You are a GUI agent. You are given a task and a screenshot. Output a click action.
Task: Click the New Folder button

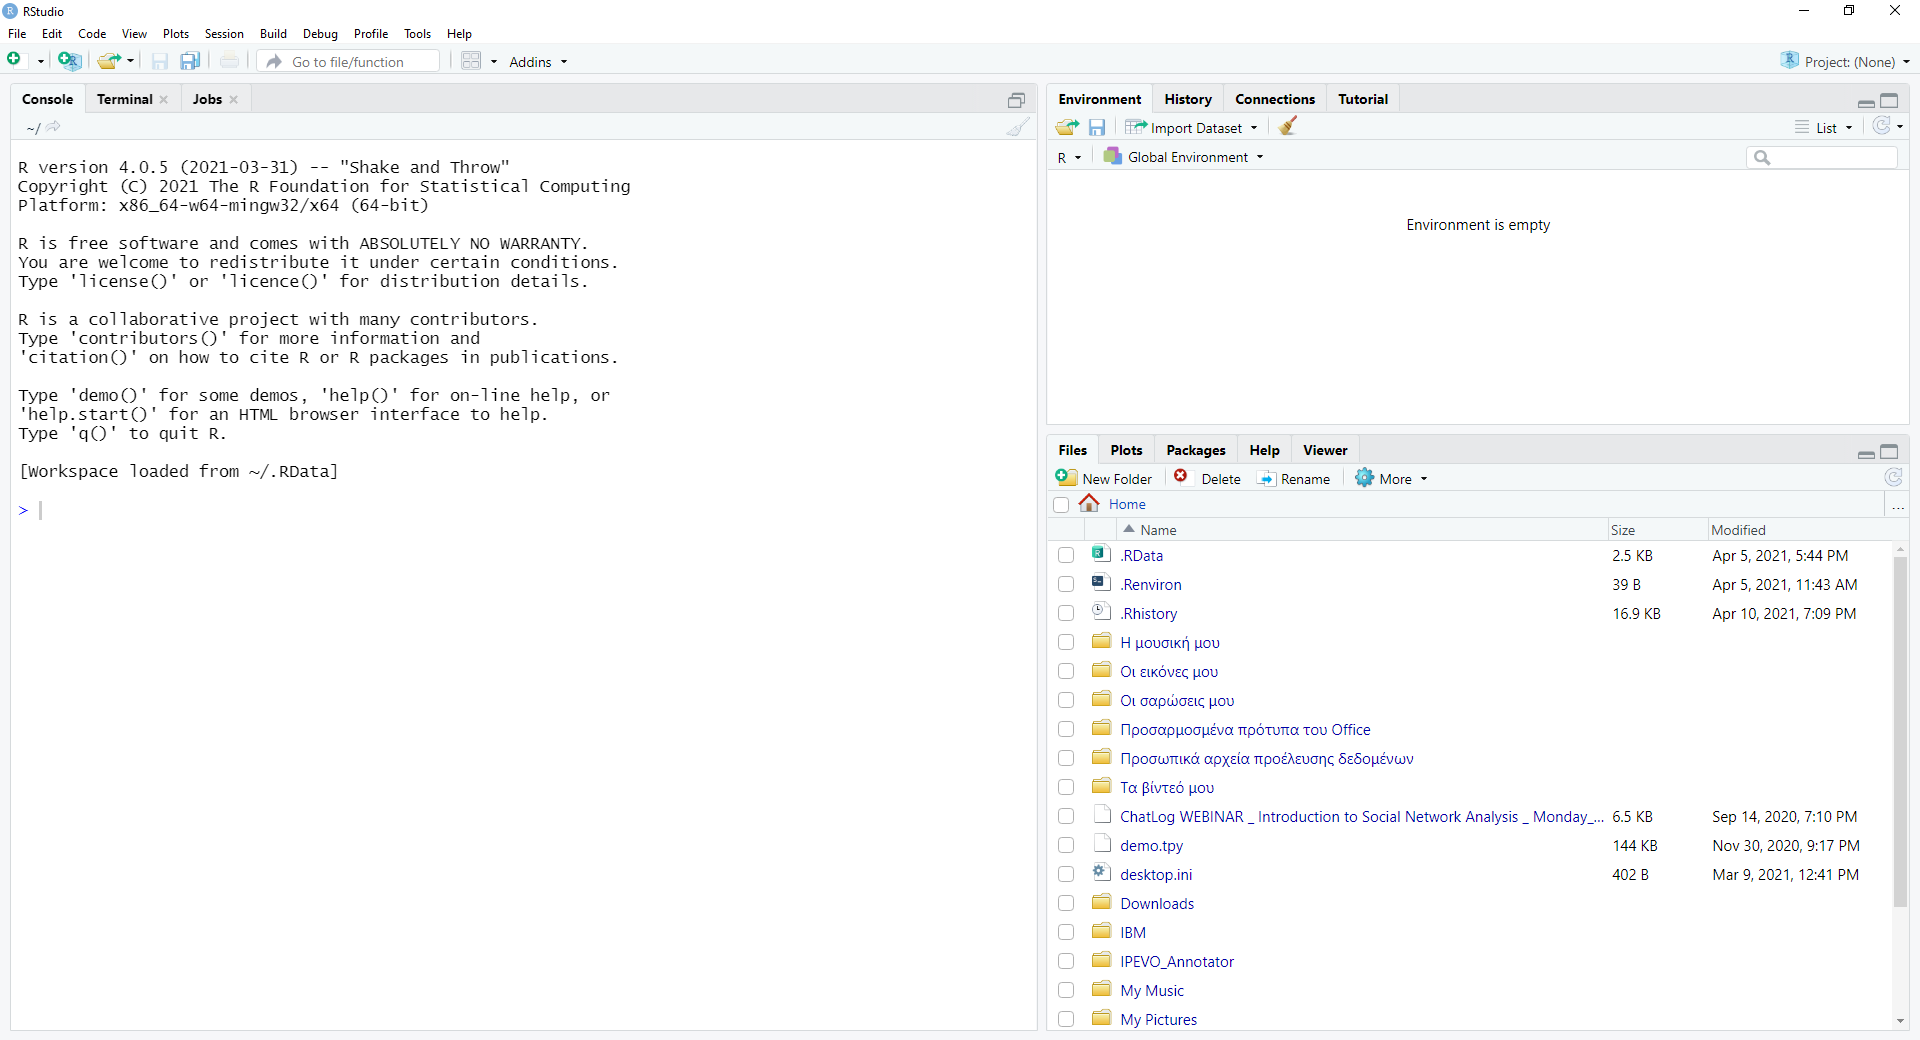coord(1104,479)
